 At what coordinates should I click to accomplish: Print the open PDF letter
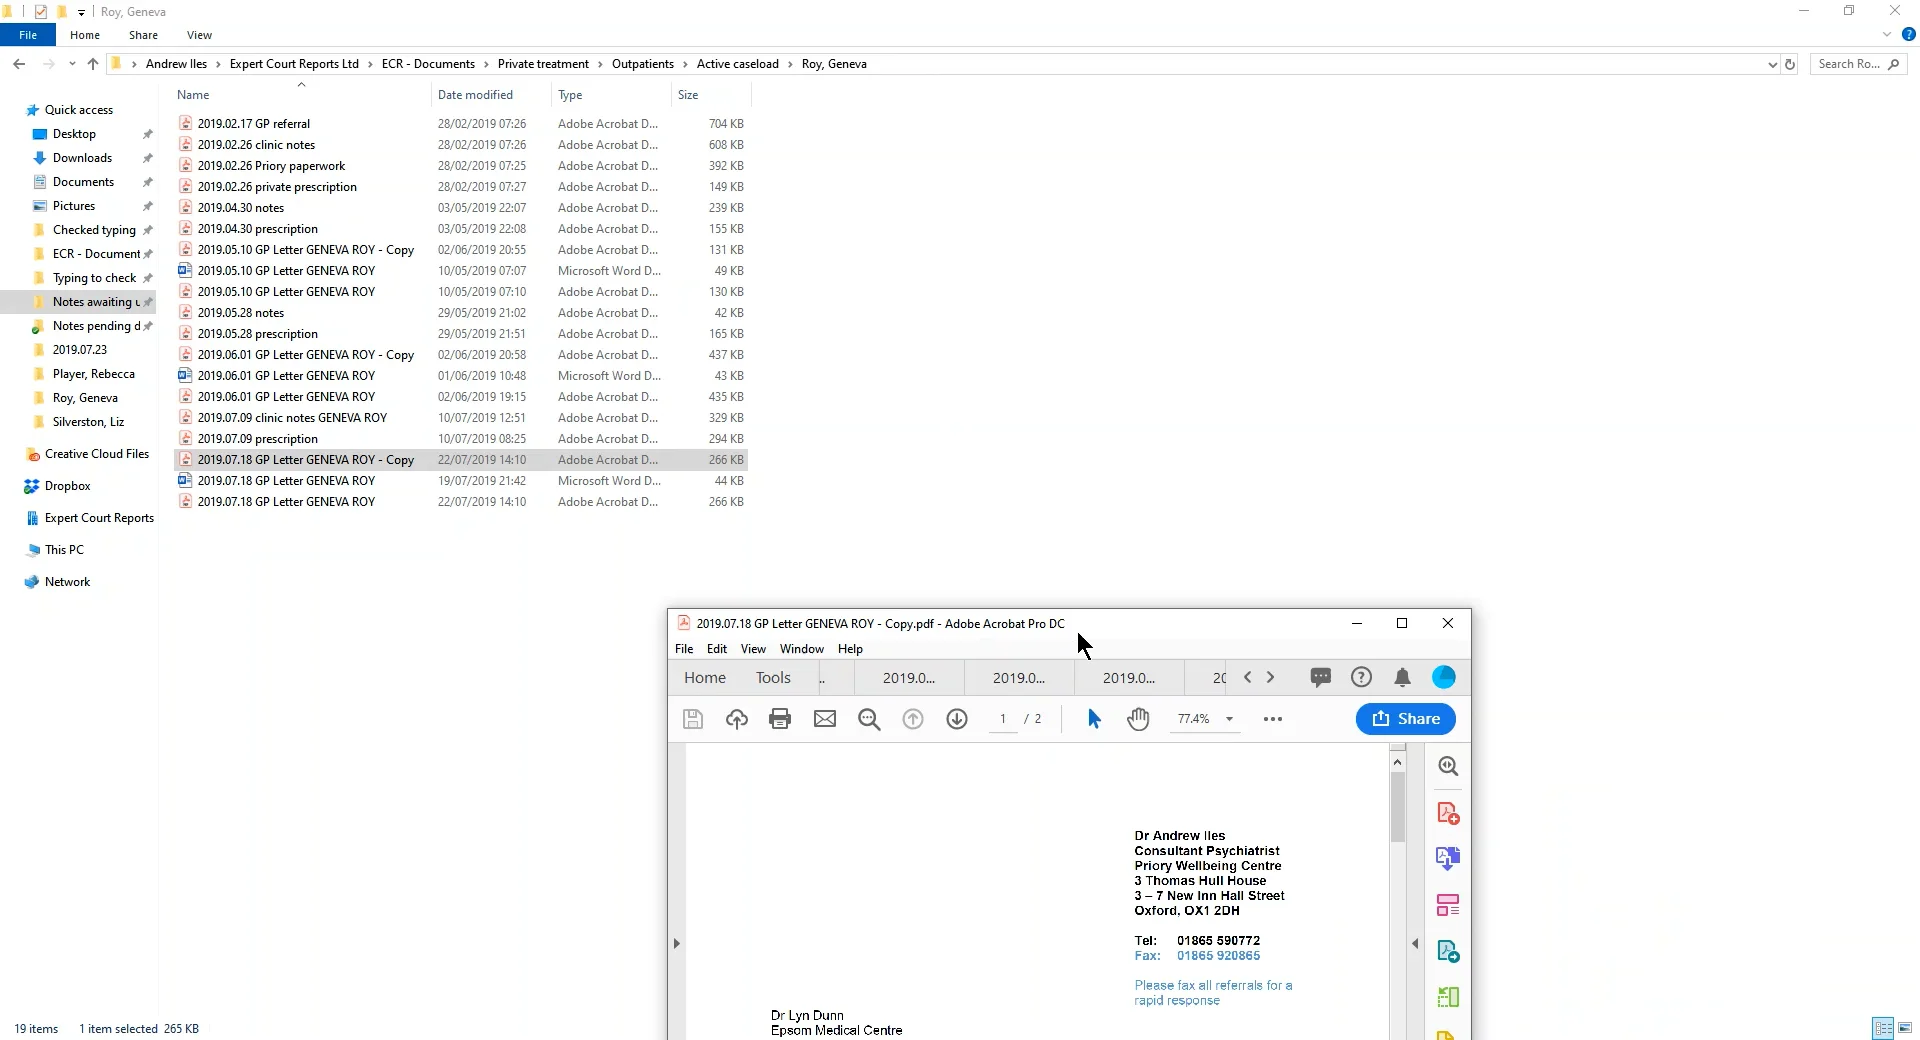[780, 719]
